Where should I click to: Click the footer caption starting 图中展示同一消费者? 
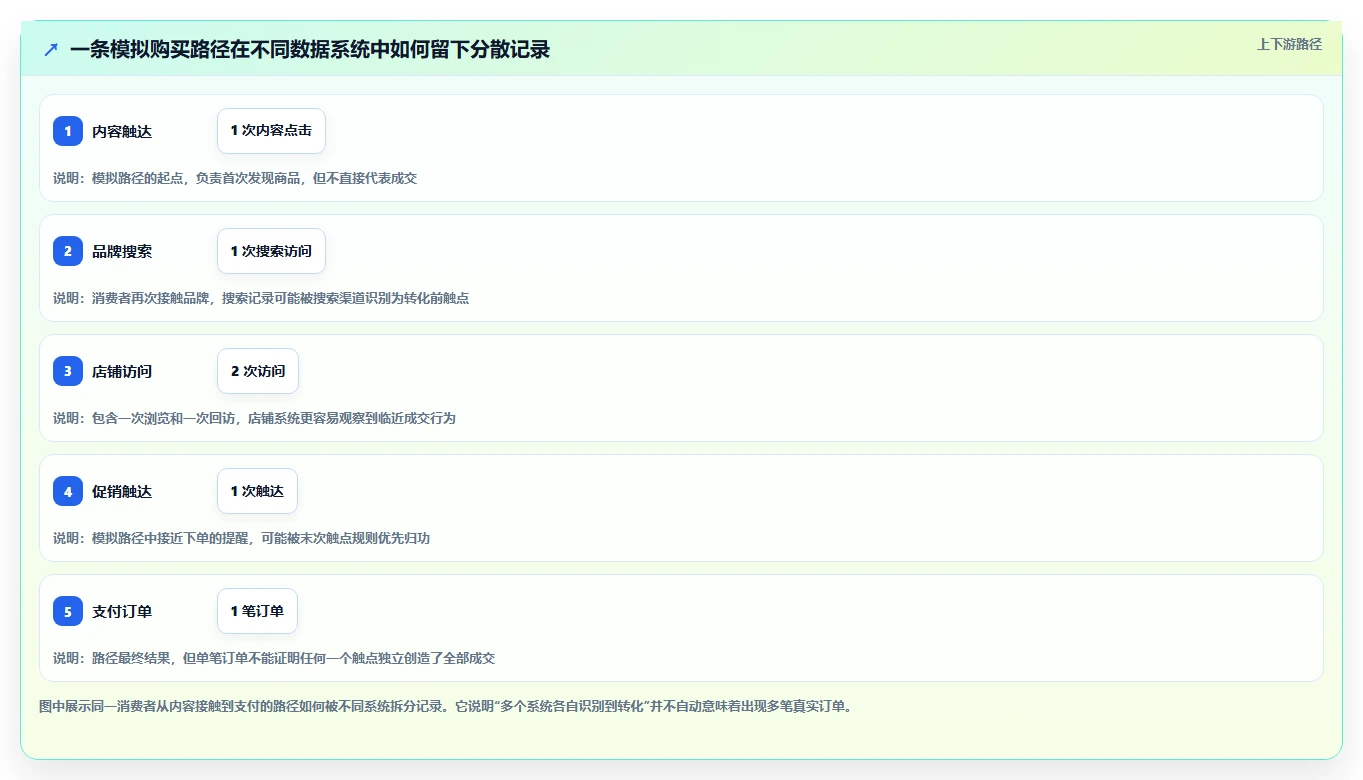445,706
